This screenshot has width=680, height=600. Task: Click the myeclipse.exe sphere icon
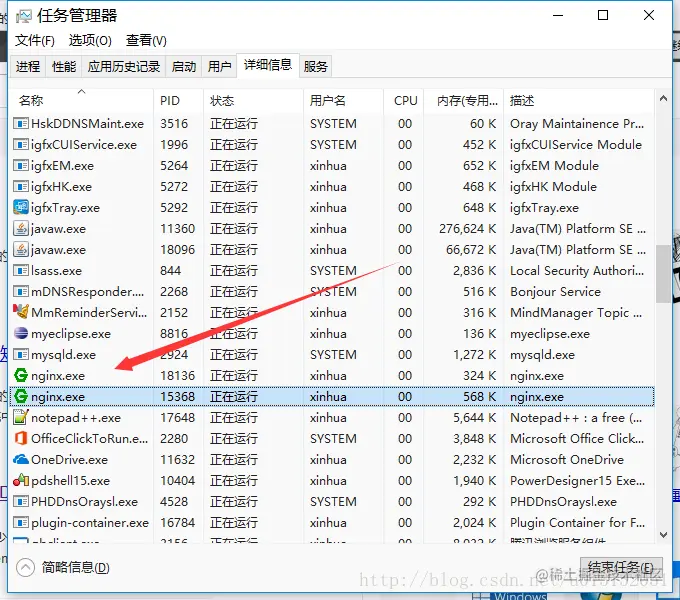tap(21, 333)
